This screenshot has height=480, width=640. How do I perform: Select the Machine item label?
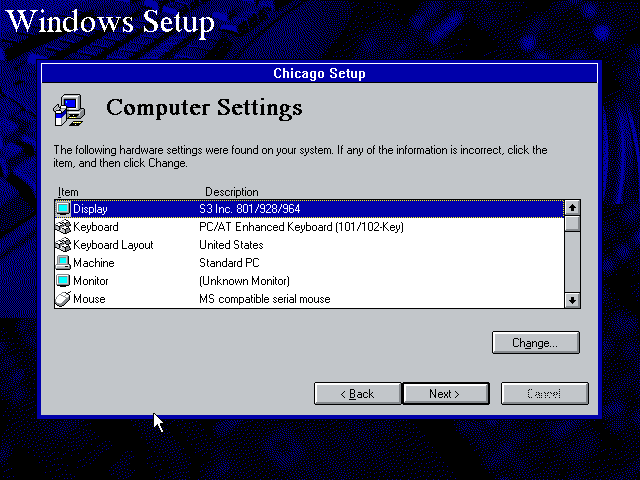(x=94, y=263)
